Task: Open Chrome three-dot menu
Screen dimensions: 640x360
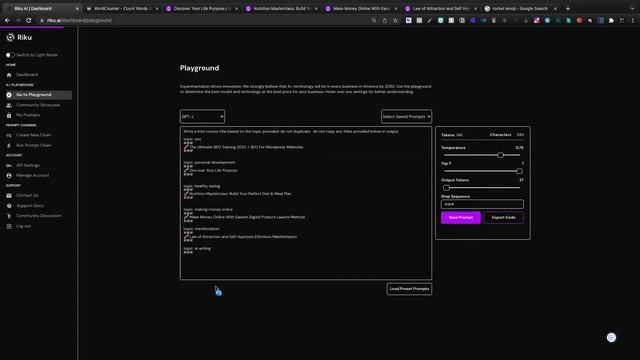Action: [633, 20]
